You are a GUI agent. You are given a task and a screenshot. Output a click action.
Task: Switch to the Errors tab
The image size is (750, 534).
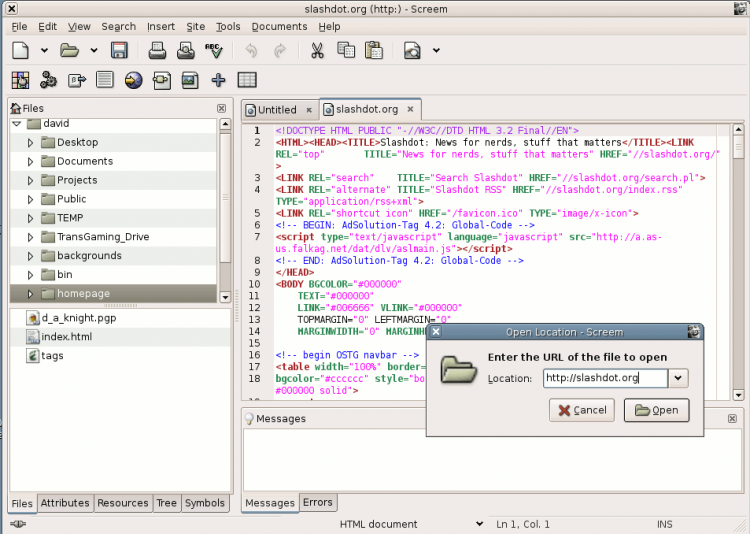(318, 503)
